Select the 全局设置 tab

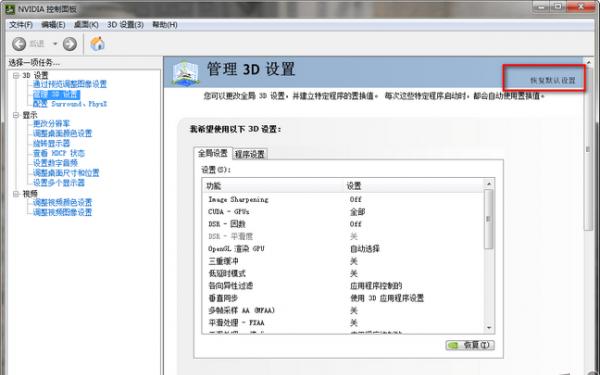[213, 153]
